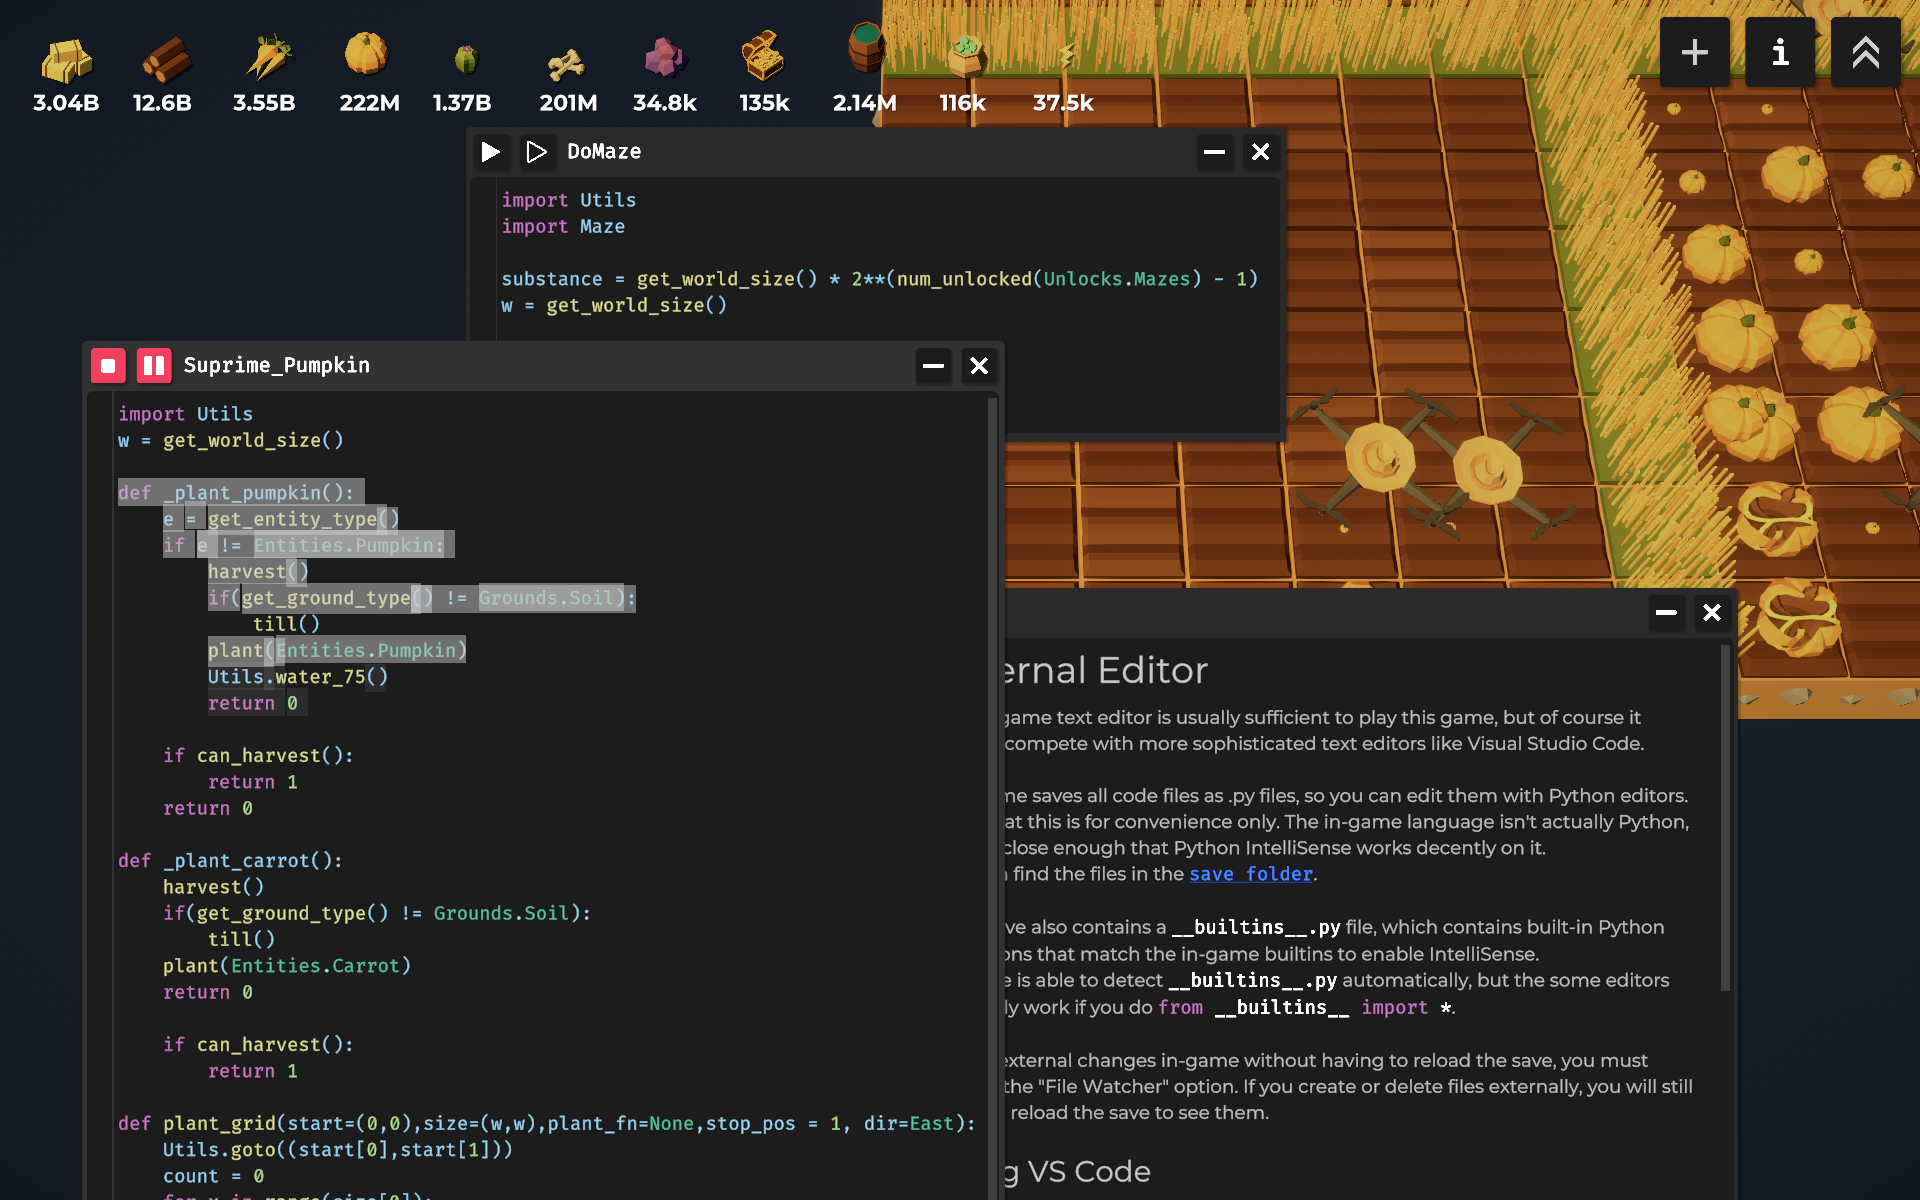The width and height of the screenshot is (1920, 1200).
Task: Click the bone resource icon
Action: click(x=566, y=64)
